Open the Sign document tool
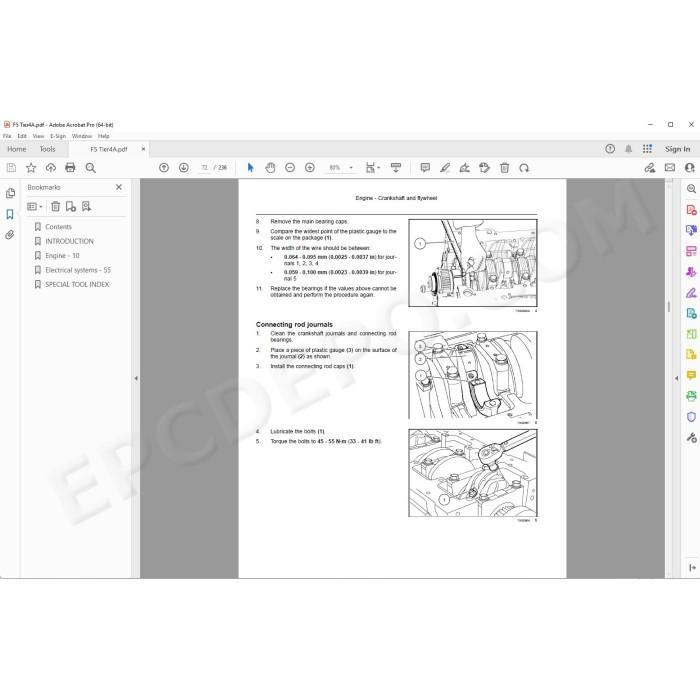The image size is (700, 700). tap(465, 168)
